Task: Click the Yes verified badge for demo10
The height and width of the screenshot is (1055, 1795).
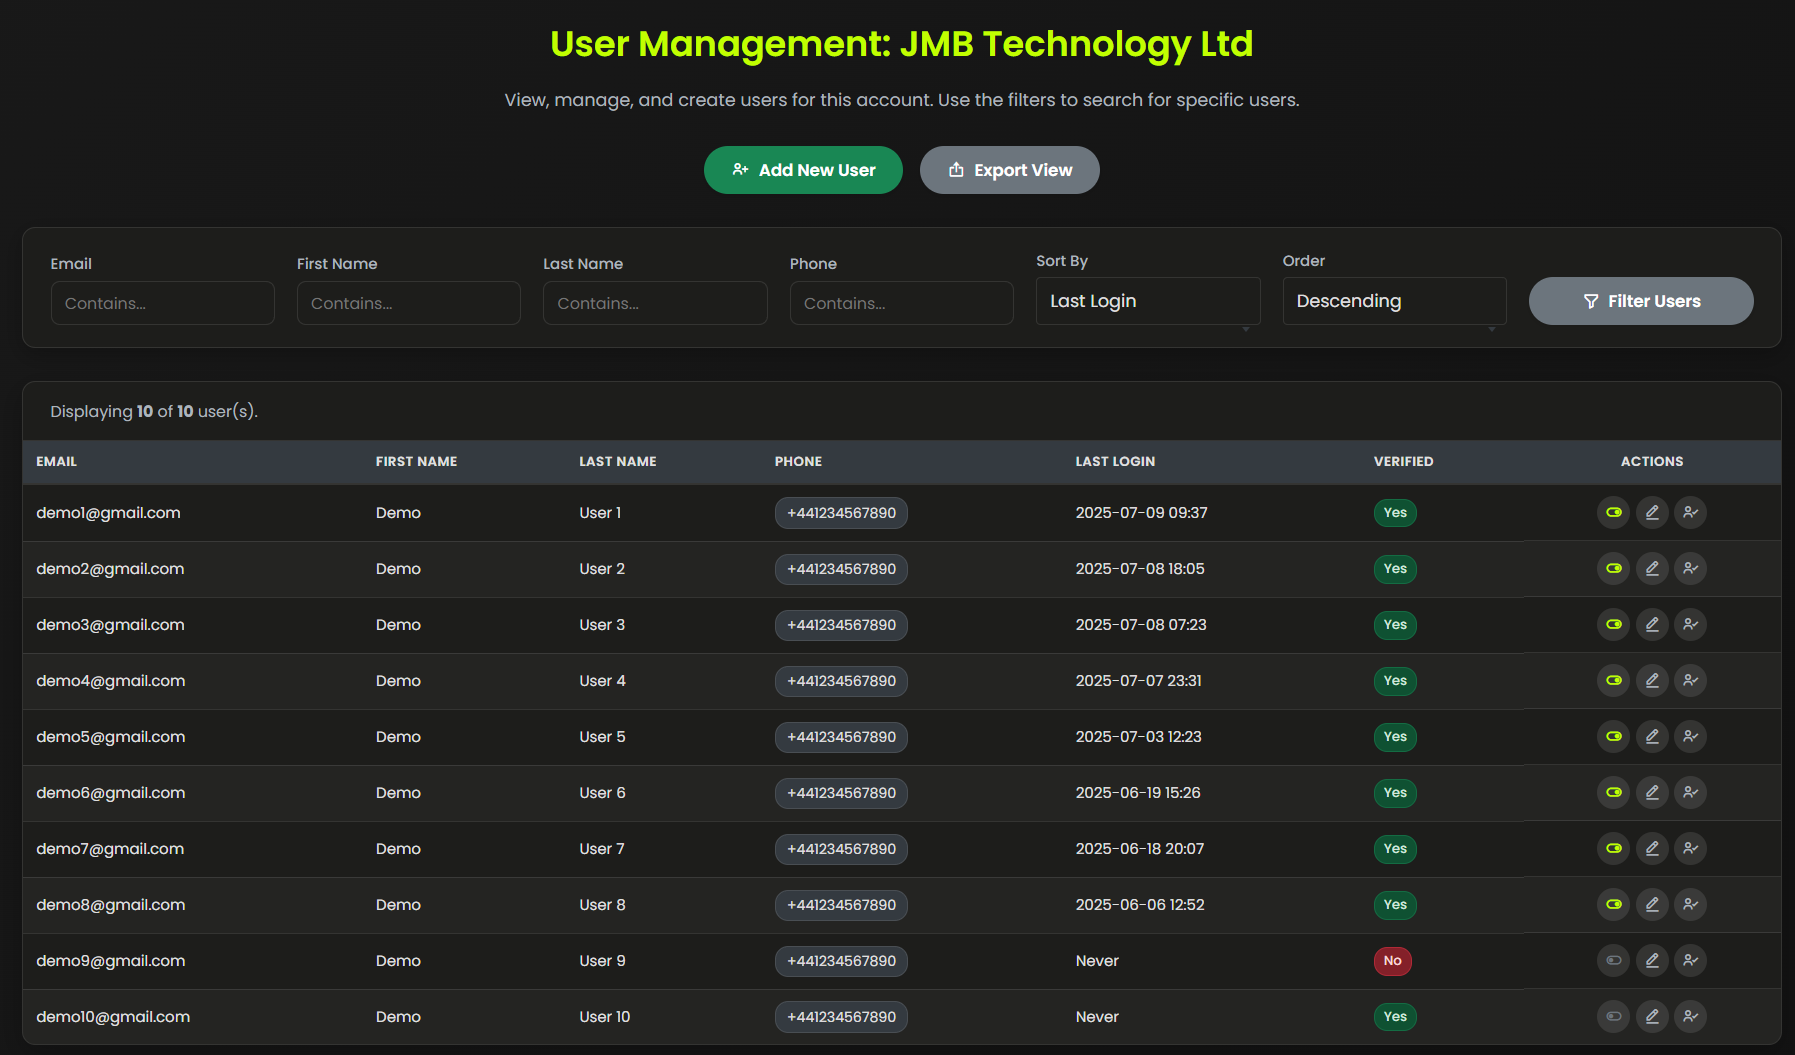Action: click(1395, 1017)
